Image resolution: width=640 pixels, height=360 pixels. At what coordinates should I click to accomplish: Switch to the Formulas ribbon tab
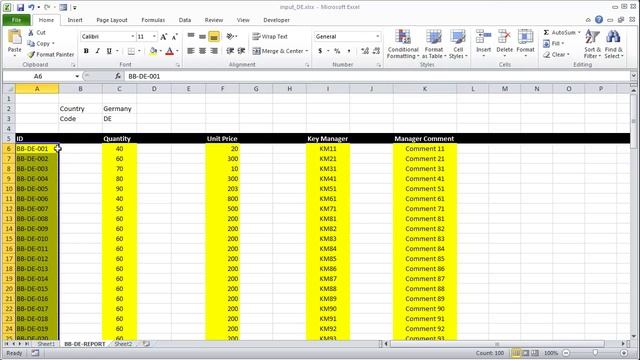[x=153, y=20]
